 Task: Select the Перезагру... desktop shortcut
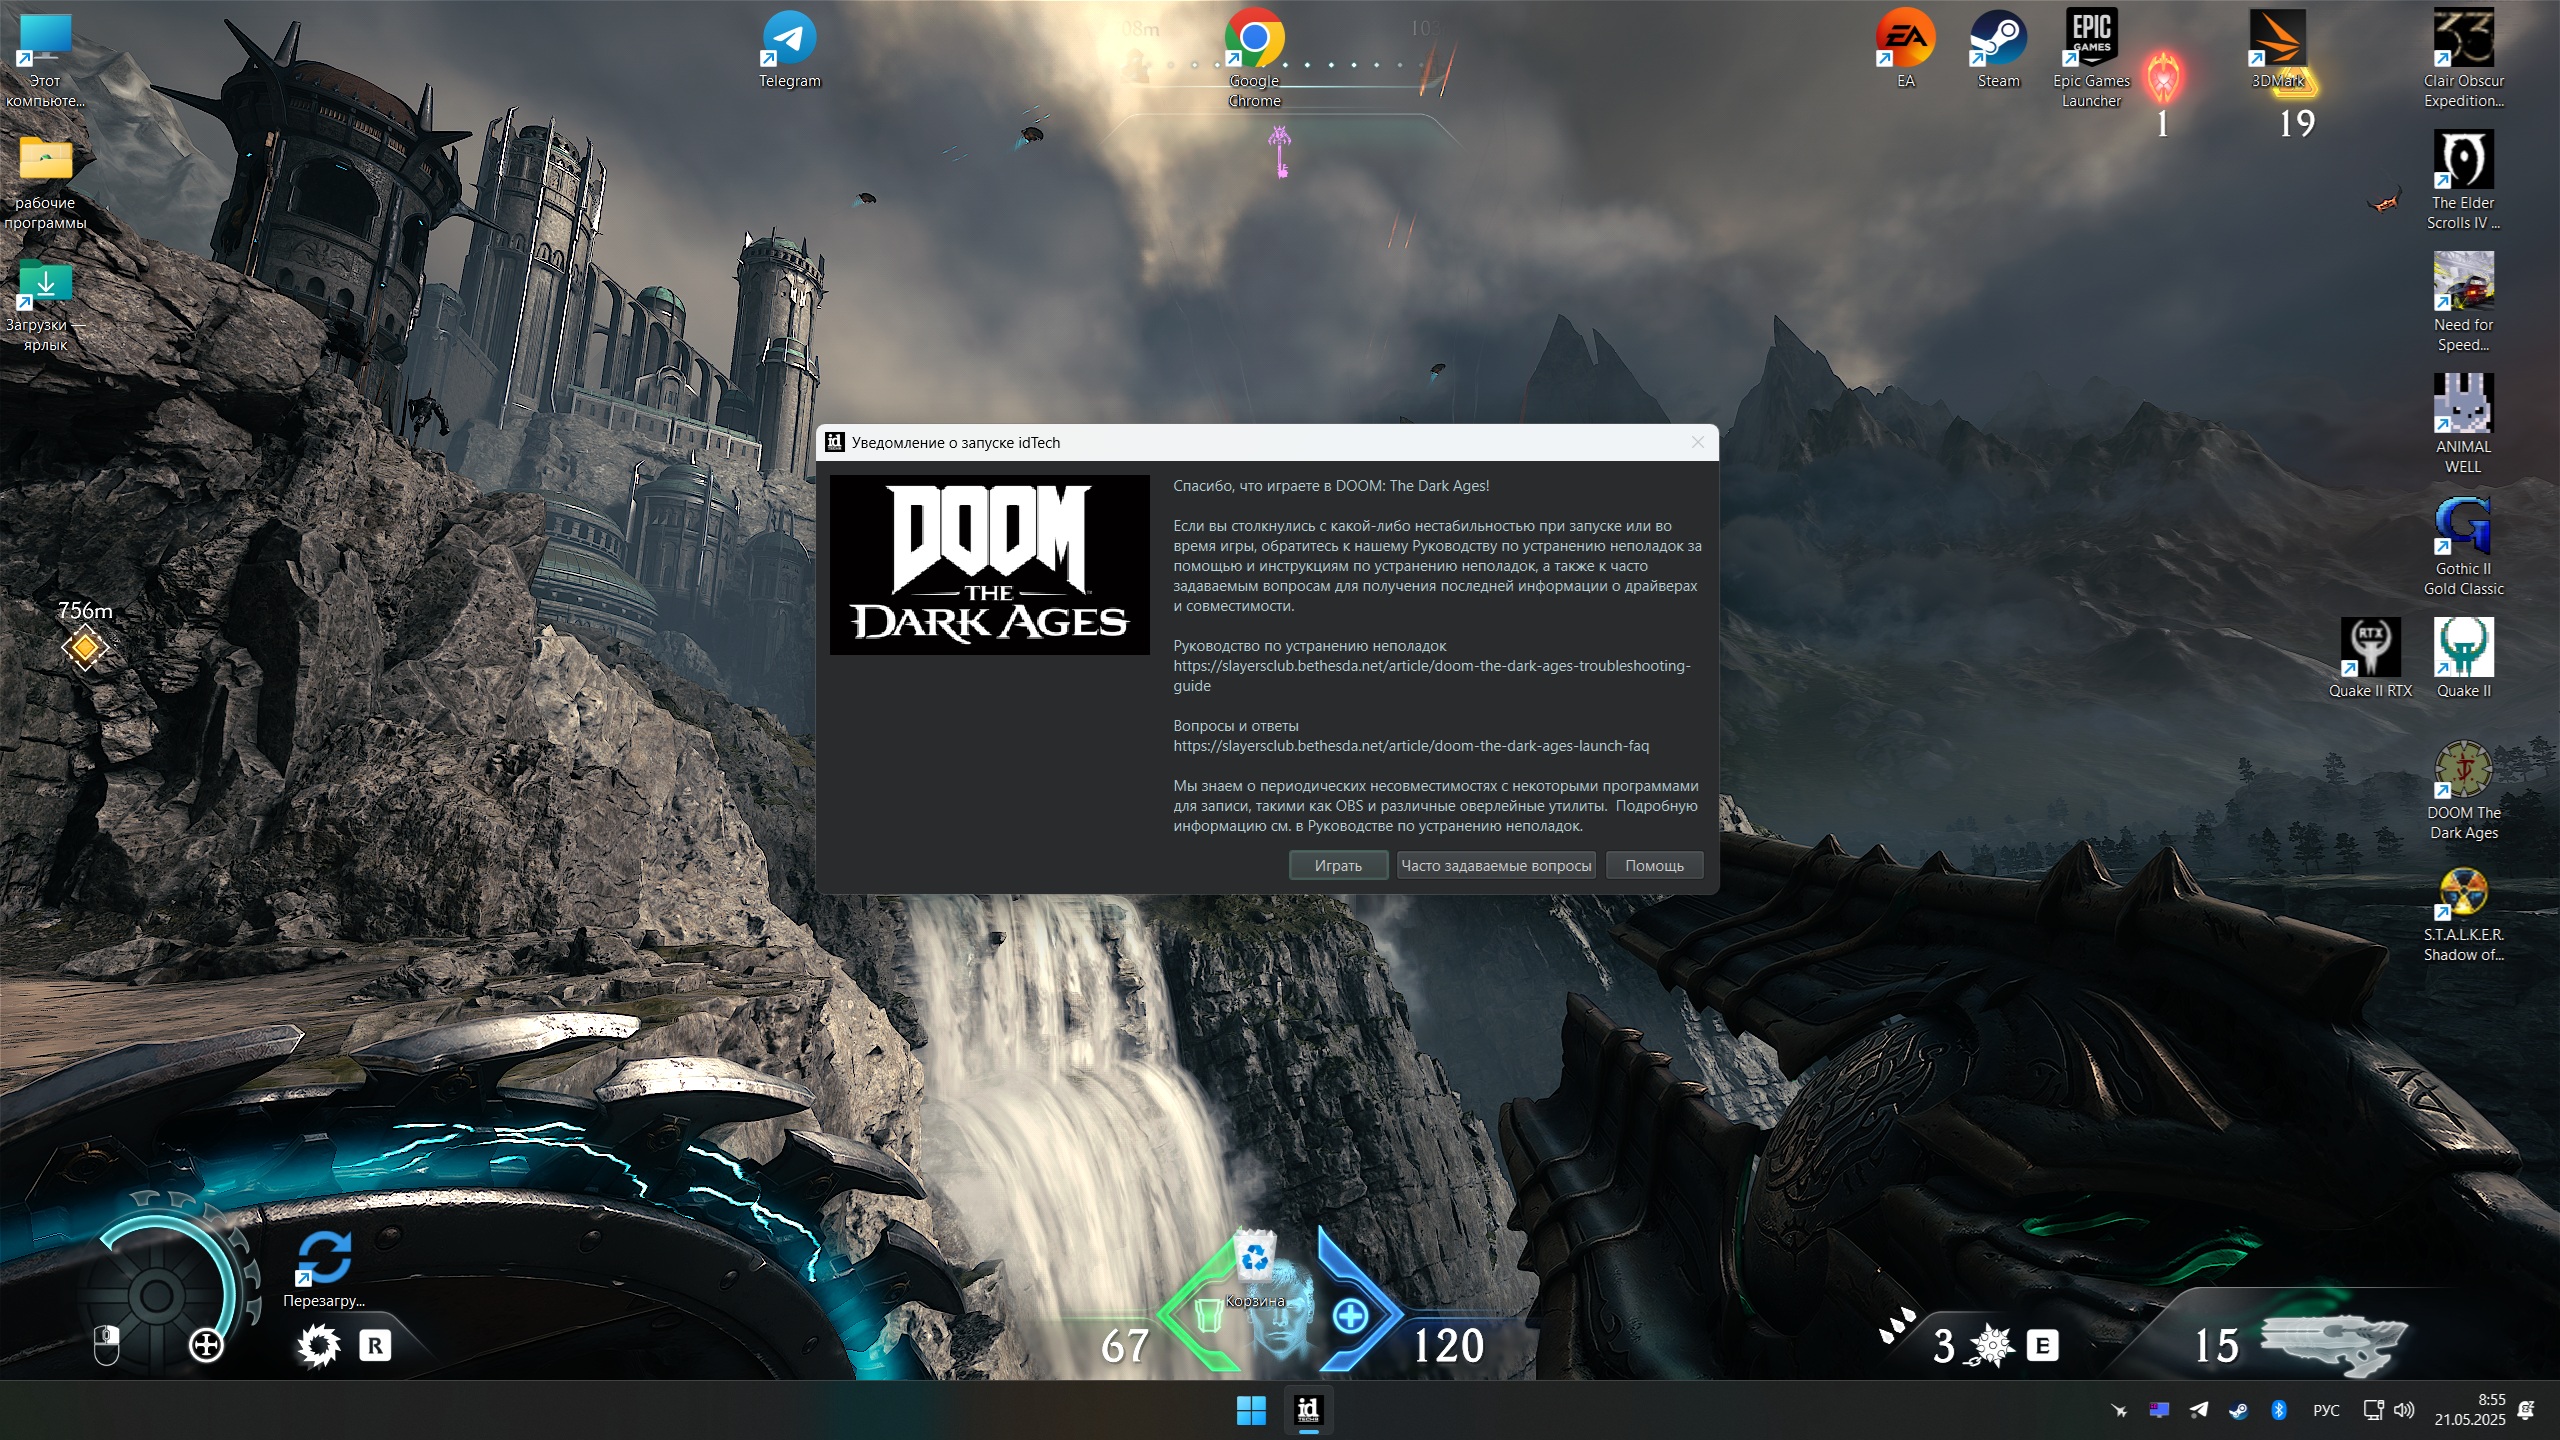click(324, 1270)
